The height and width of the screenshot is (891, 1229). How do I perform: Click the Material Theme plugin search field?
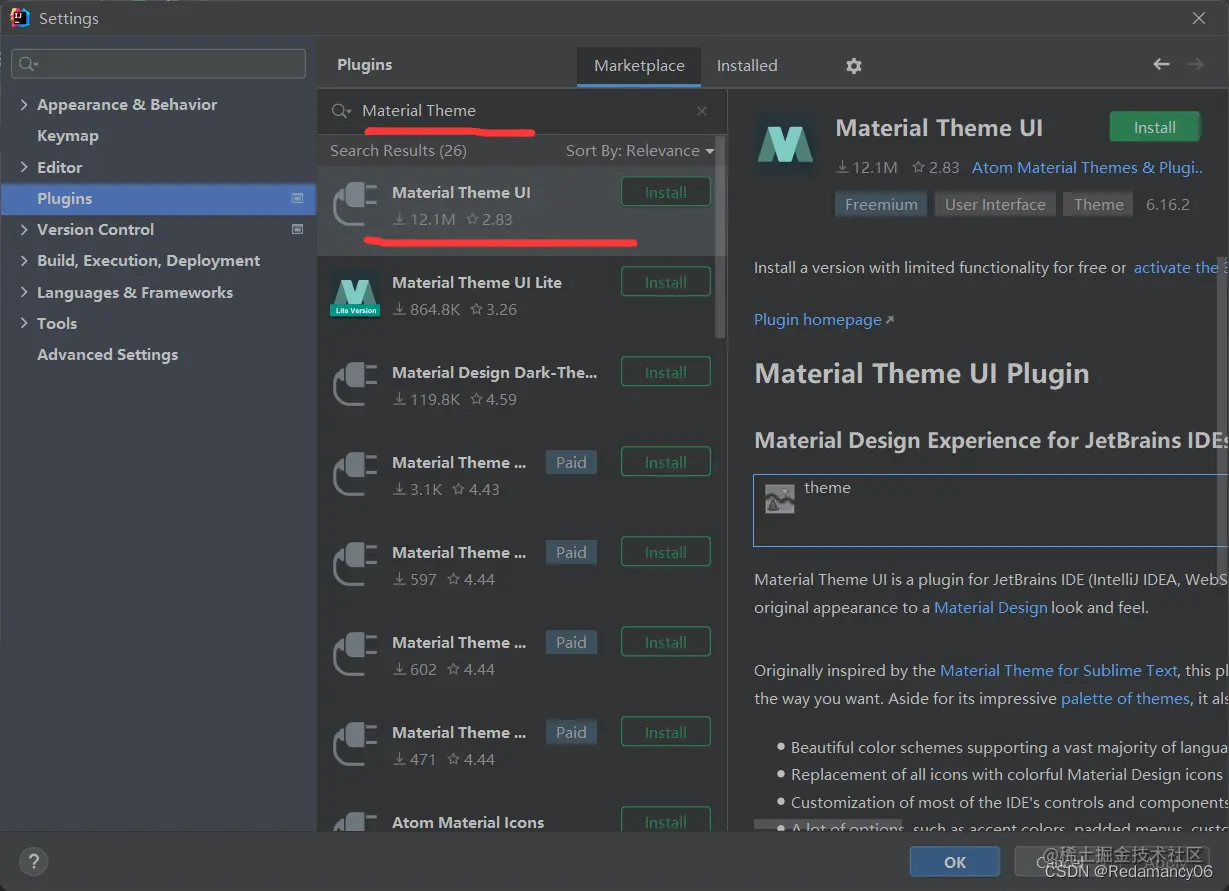520,111
